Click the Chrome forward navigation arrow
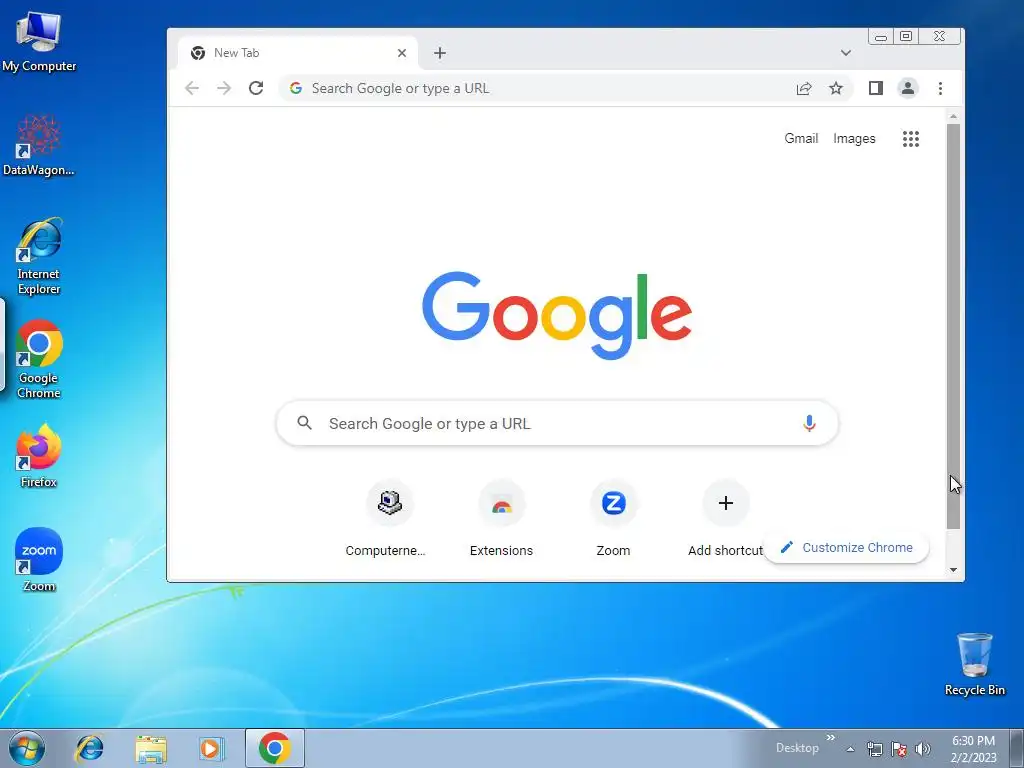The width and height of the screenshot is (1024, 768). tap(224, 88)
